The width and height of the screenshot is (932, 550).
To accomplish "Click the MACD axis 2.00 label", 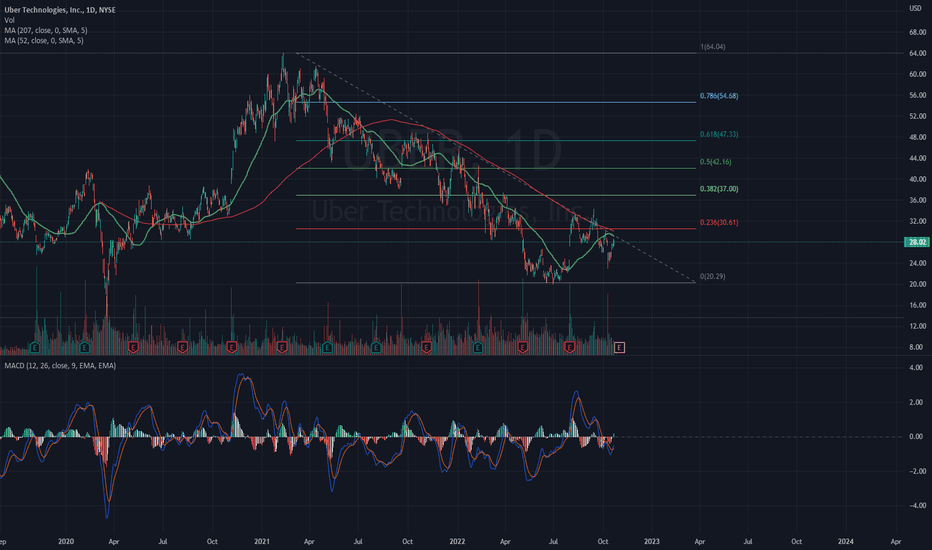I will (916, 403).
